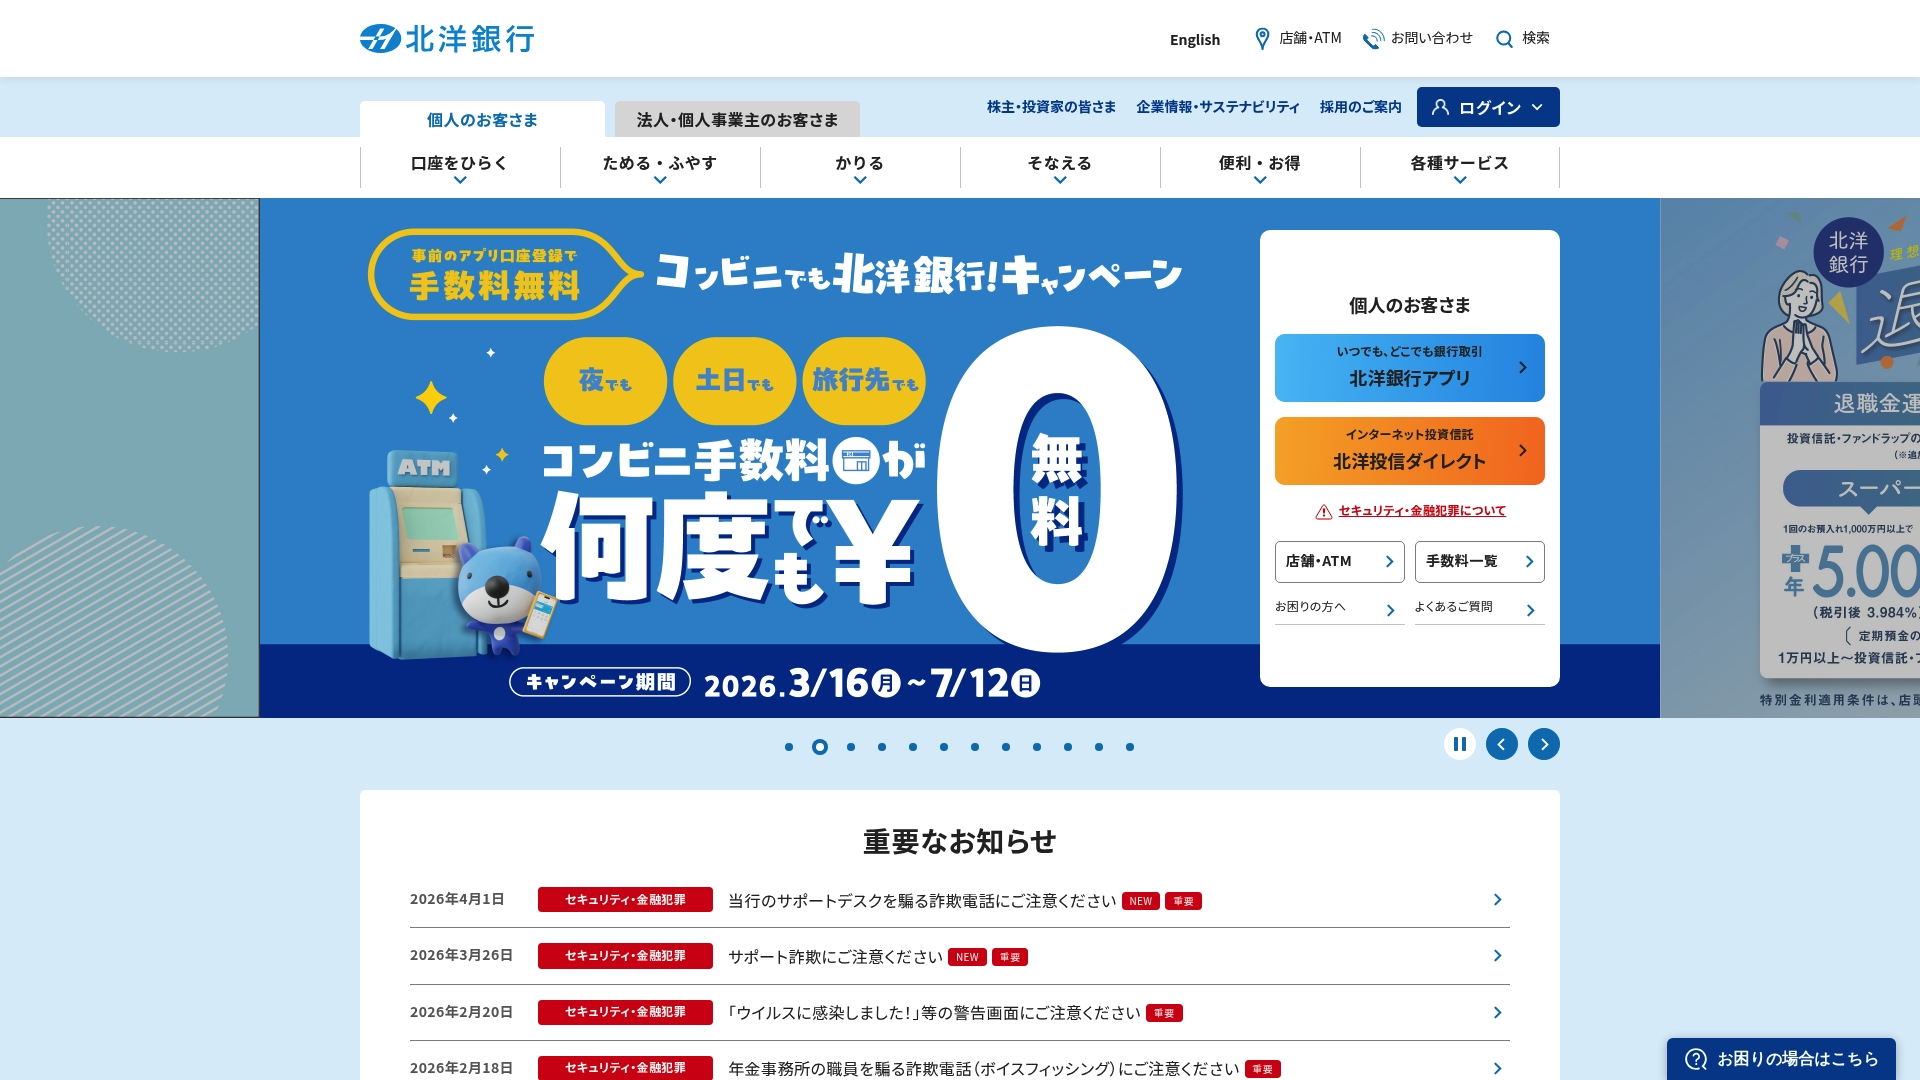This screenshot has width=1920, height=1080.
Task: Click the NEW badge on サポート詐欺 notice
Action: point(967,957)
